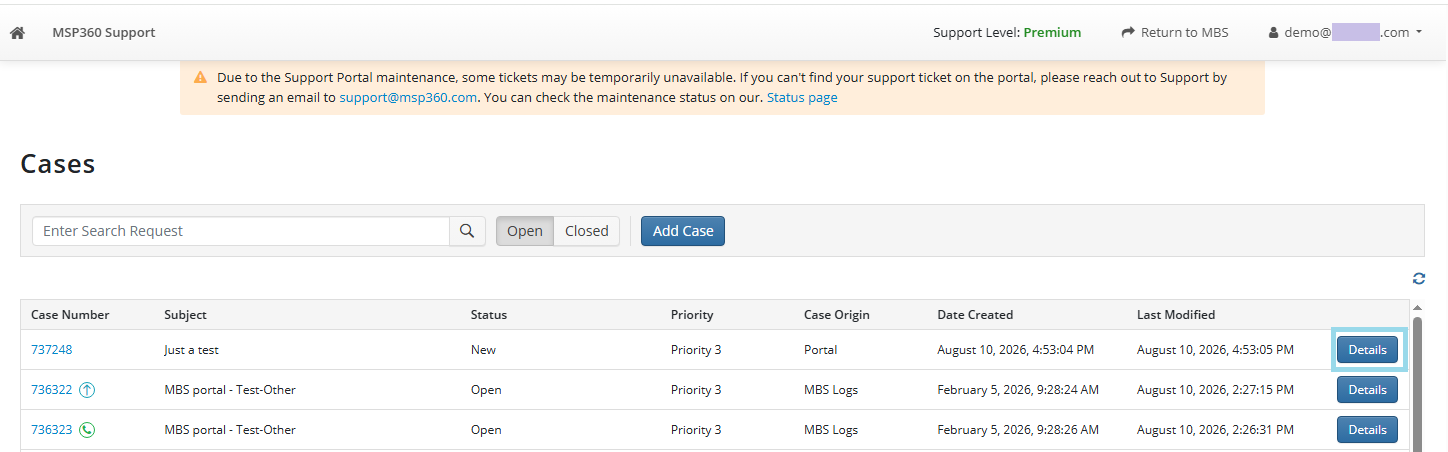Expand the demo account dropdown caret

click(1419, 33)
